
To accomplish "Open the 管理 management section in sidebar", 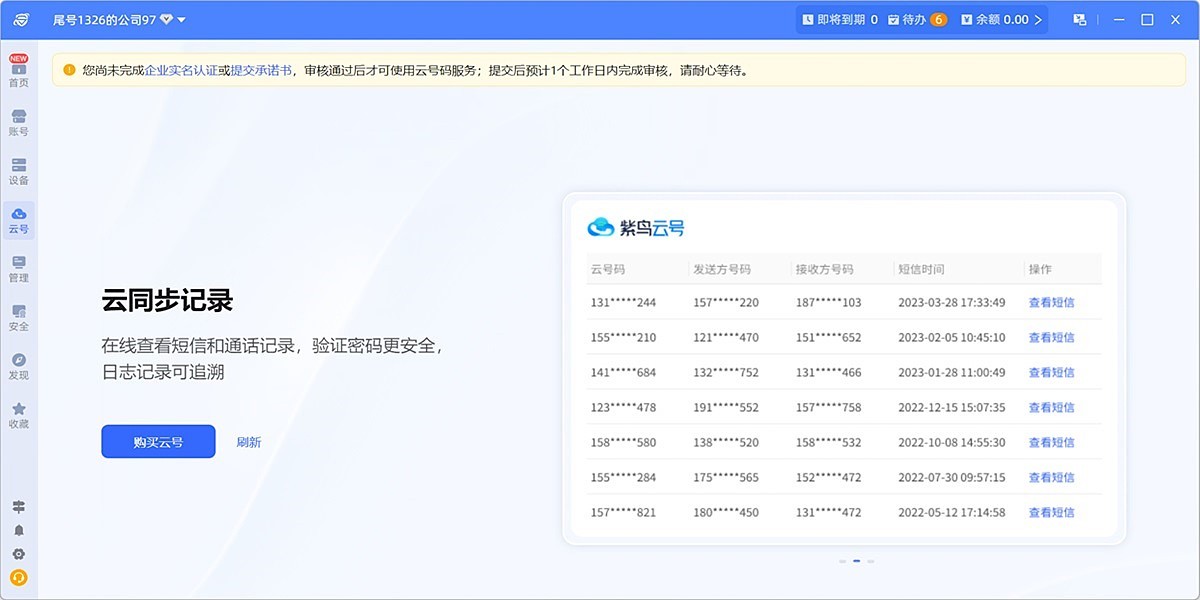I will 18,268.
